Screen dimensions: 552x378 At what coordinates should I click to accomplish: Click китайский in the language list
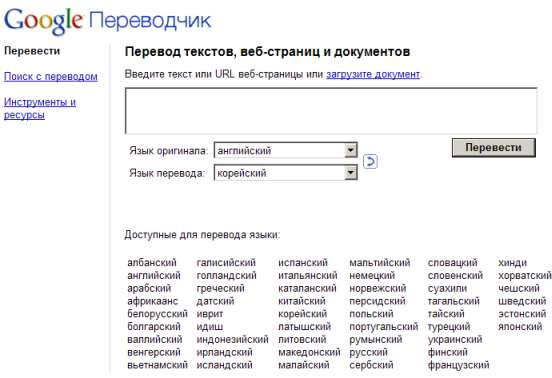pyautogui.click(x=302, y=301)
